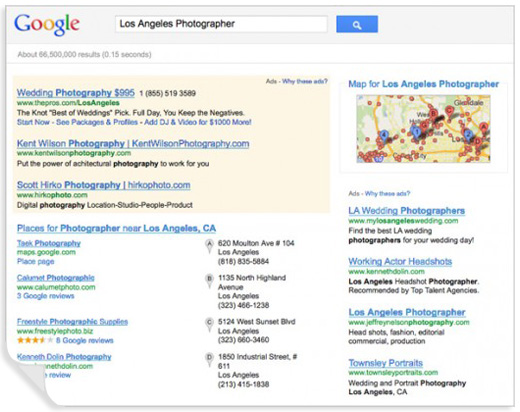Viewport: 520px width, 412px height.
Task: Click Why these ads? in right sidebar
Action: [387, 194]
